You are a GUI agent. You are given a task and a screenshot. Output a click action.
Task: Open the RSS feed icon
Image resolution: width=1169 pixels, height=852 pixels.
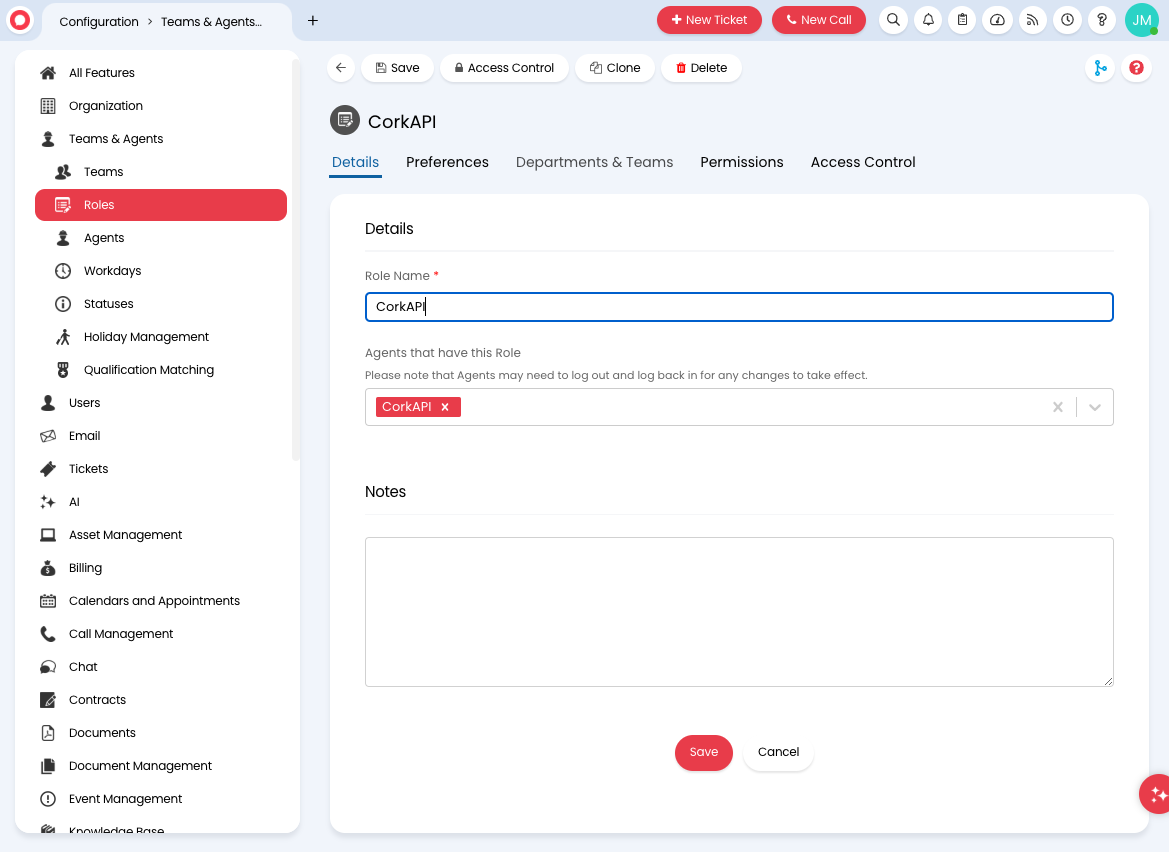coord(1033,20)
